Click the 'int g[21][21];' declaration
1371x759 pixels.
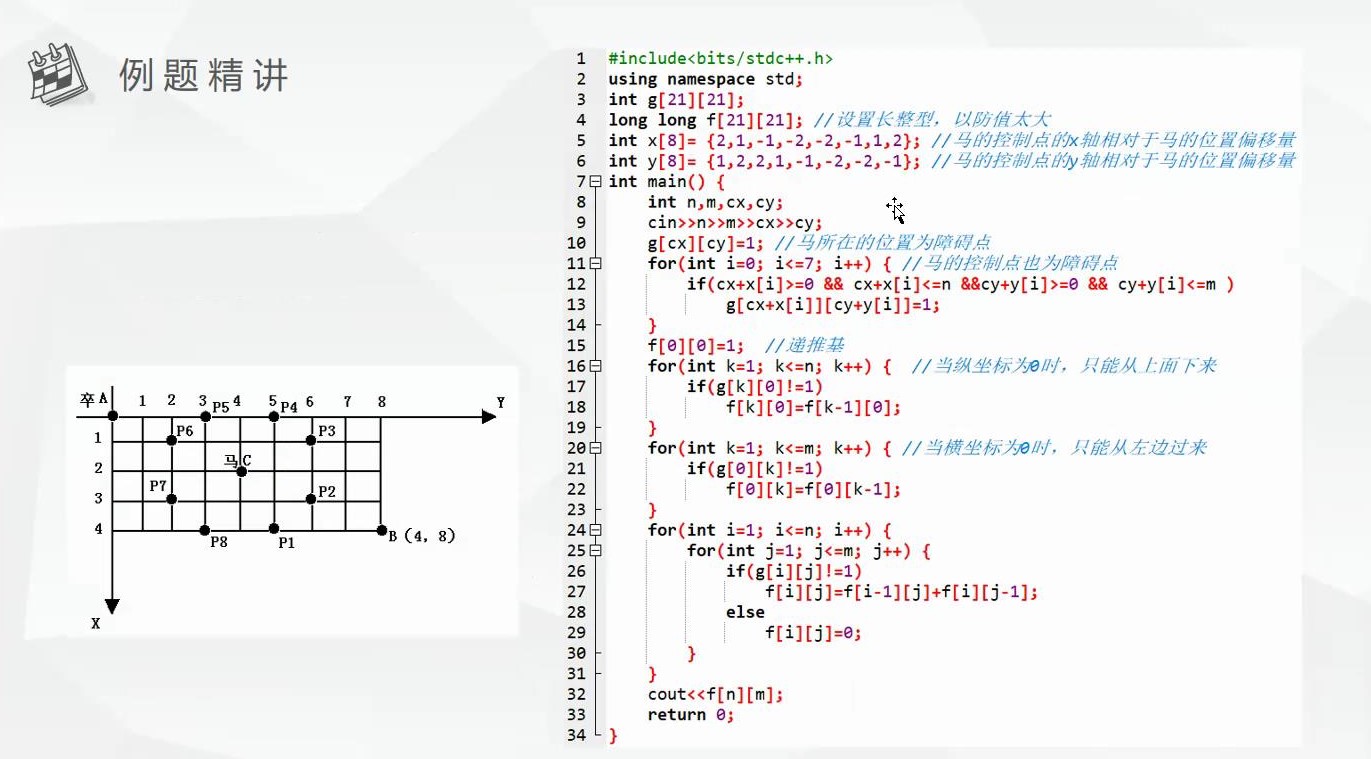[676, 99]
